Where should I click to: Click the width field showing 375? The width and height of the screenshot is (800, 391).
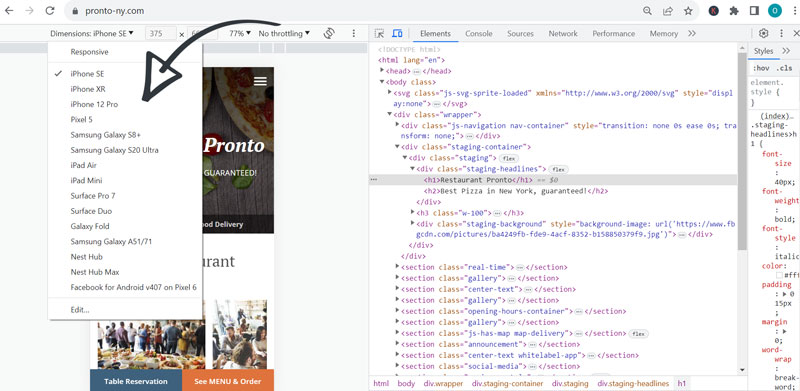(x=160, y=33)
